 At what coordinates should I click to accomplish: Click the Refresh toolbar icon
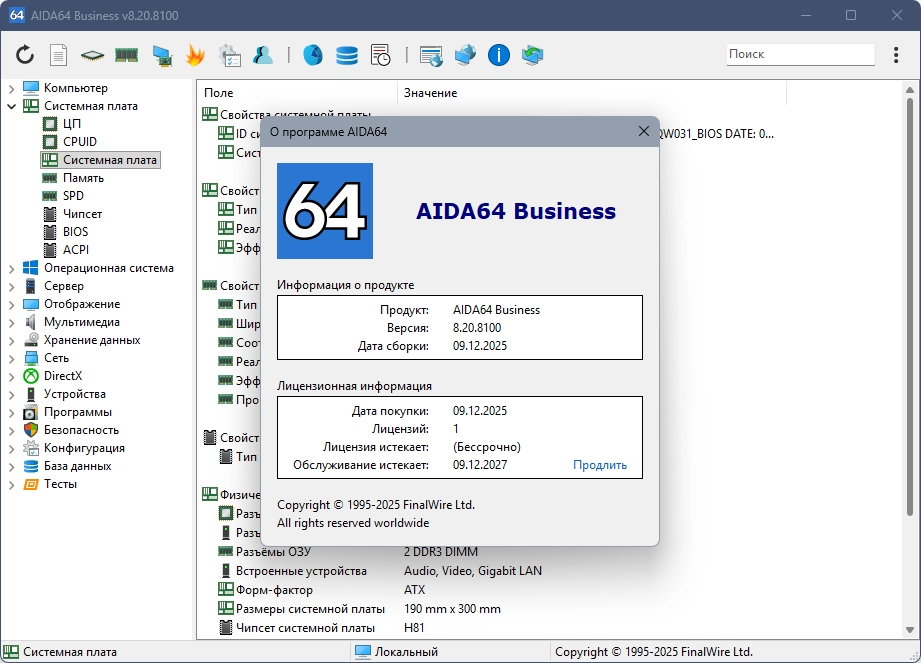[x=25, y=55]
